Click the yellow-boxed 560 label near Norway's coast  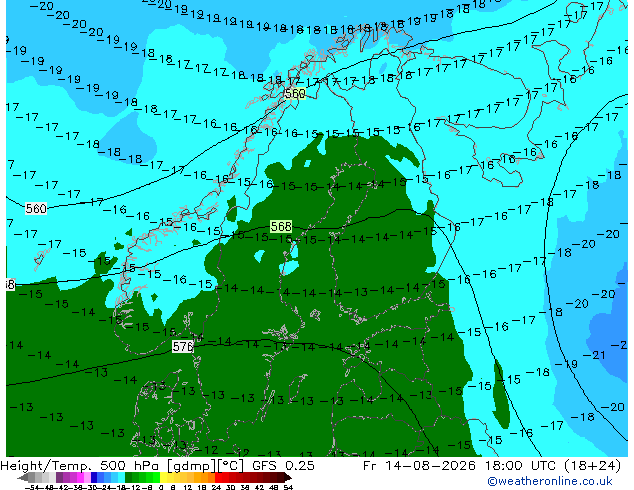pos(295,94)
